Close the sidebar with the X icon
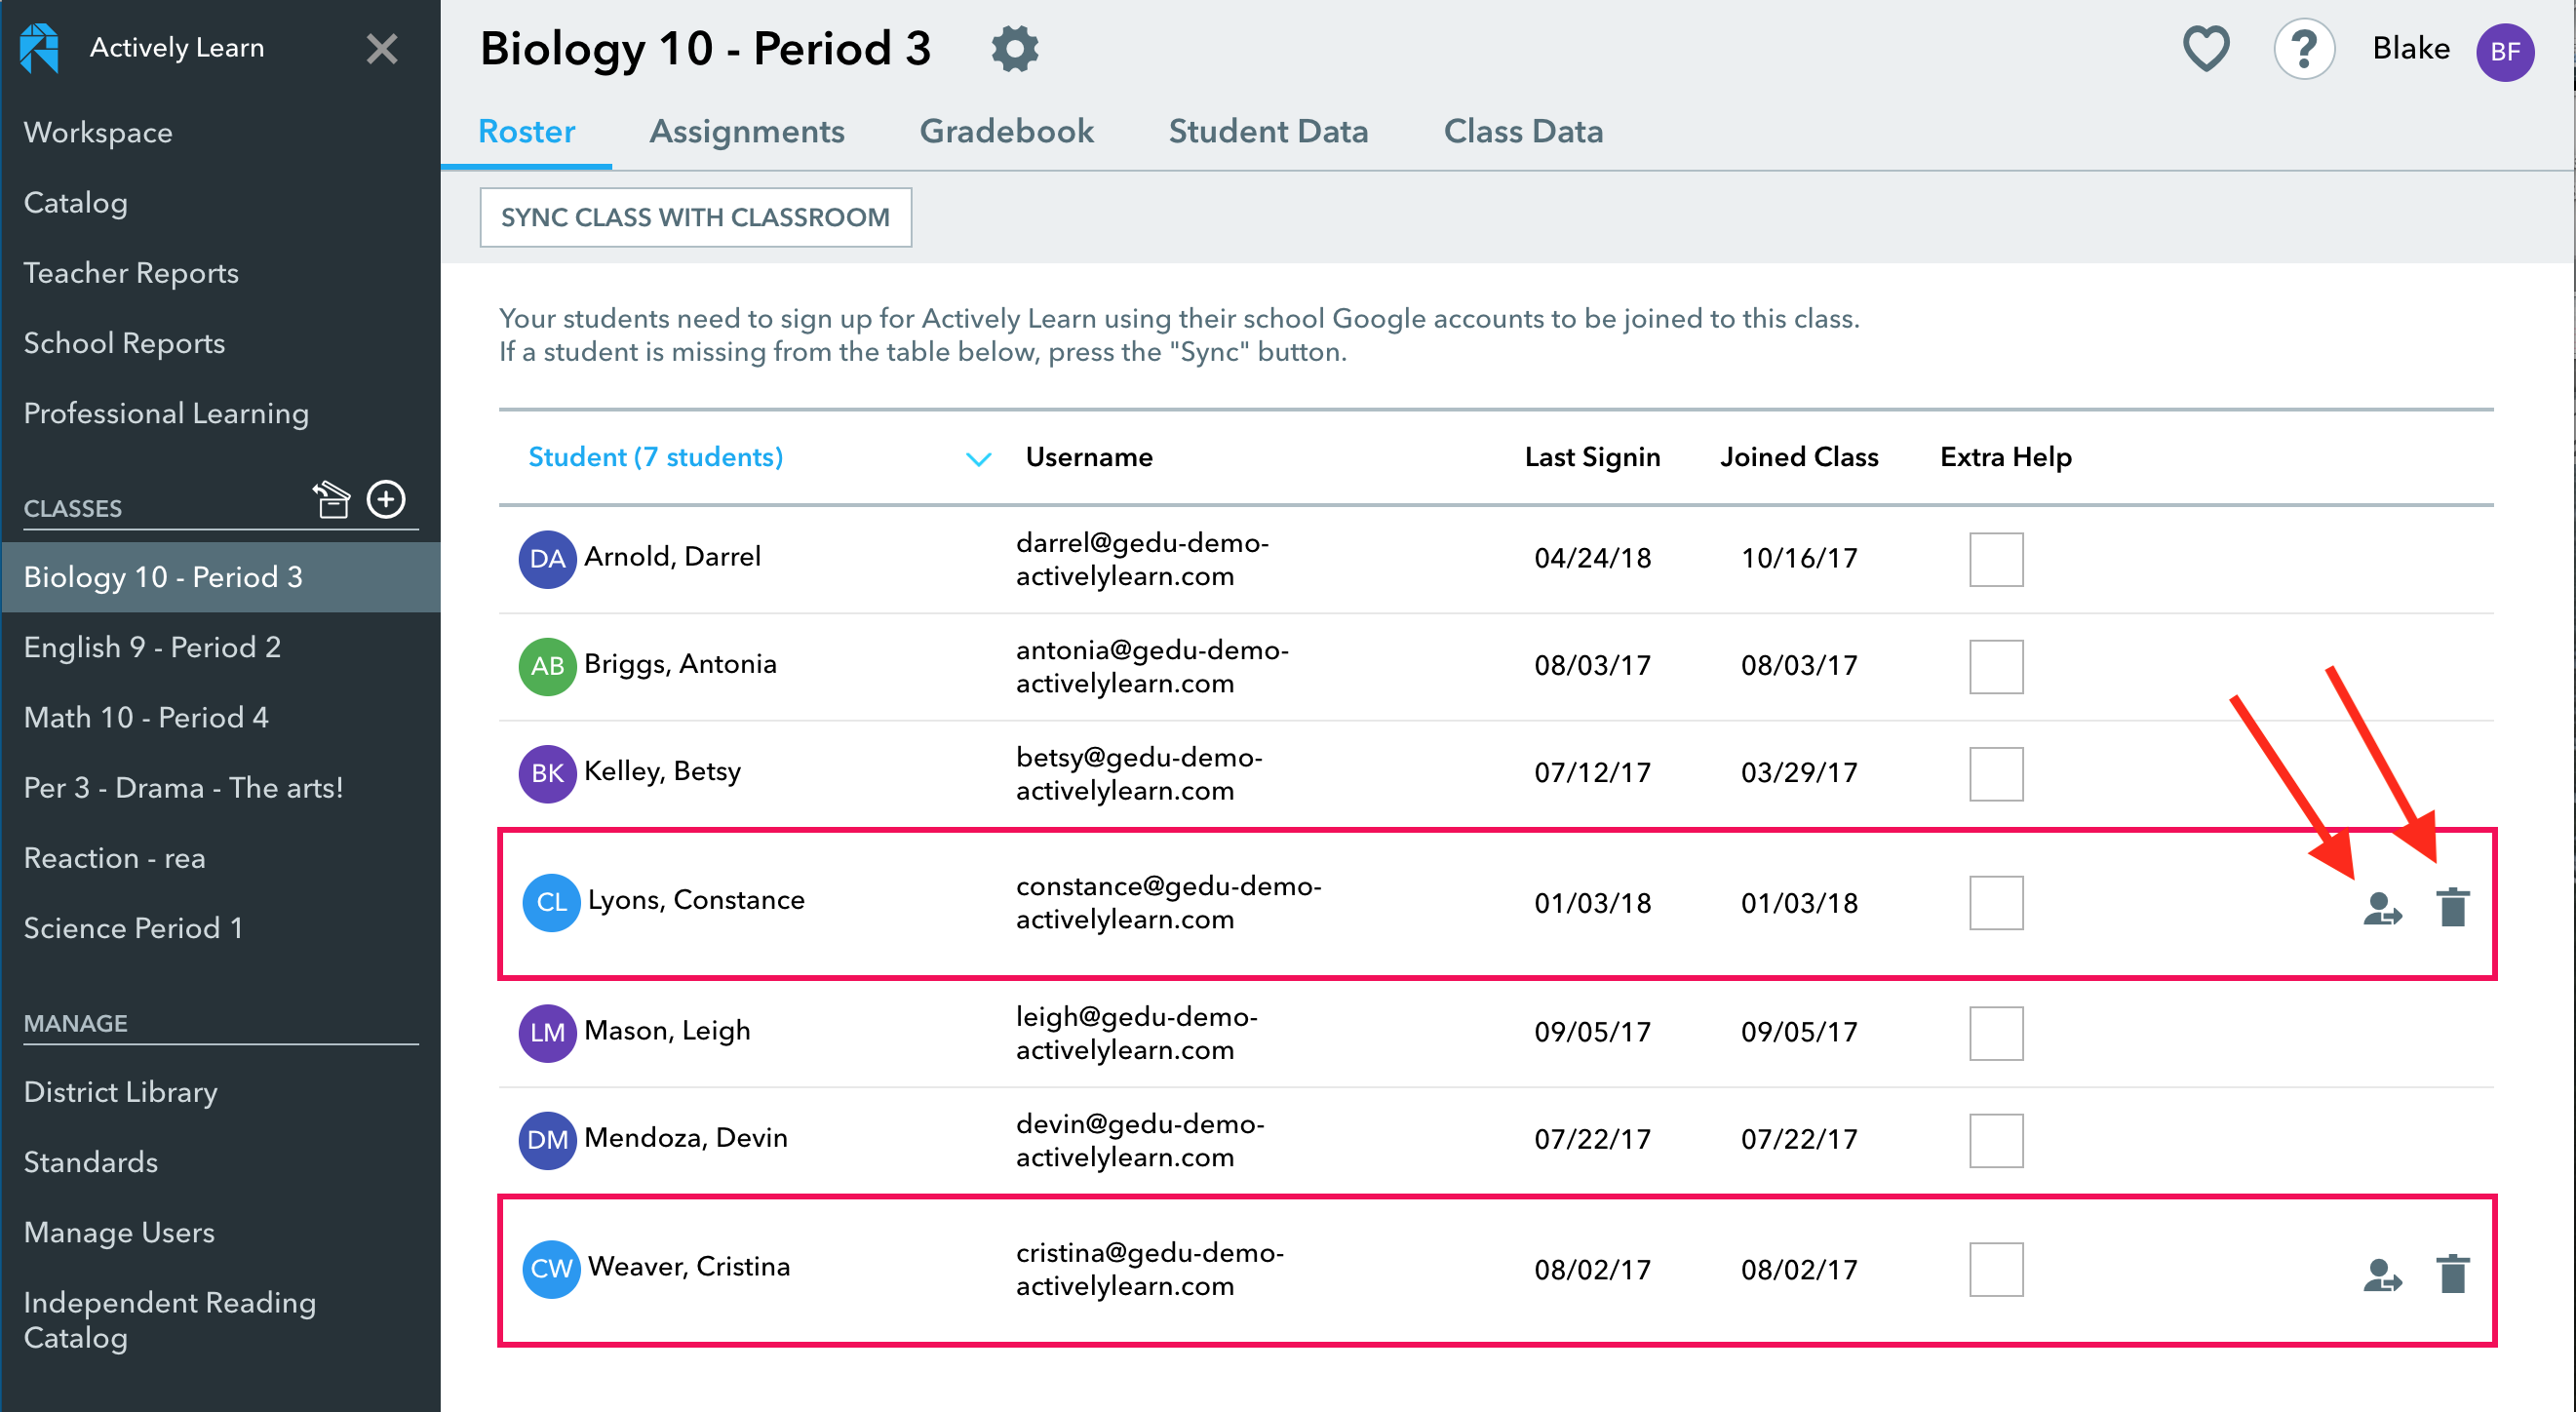Screen dimensions: 2576x1412 (x=382, y=48)
